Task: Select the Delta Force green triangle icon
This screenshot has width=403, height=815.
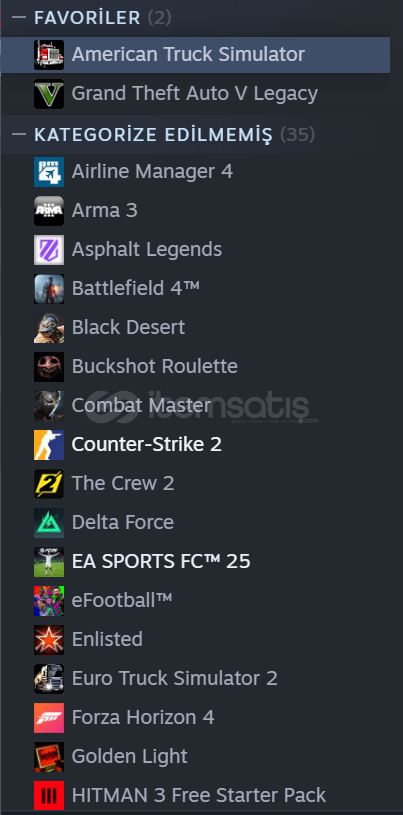Action: click(49, 522)
